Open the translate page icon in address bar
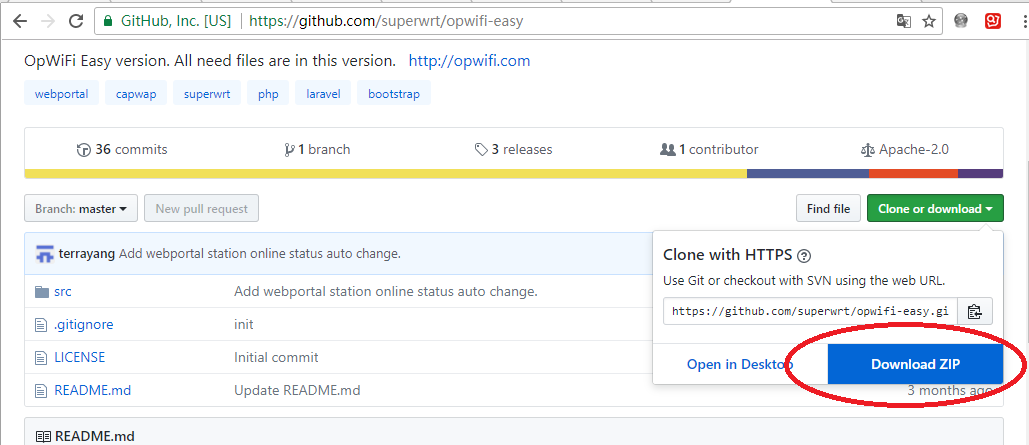1029x445 pixels. click(x=904, y=21)
